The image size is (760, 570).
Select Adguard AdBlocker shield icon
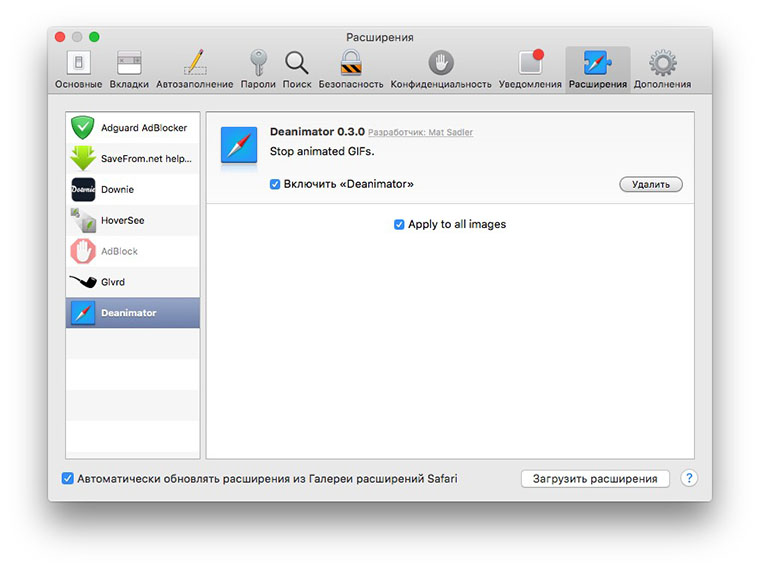pos(83,127)
